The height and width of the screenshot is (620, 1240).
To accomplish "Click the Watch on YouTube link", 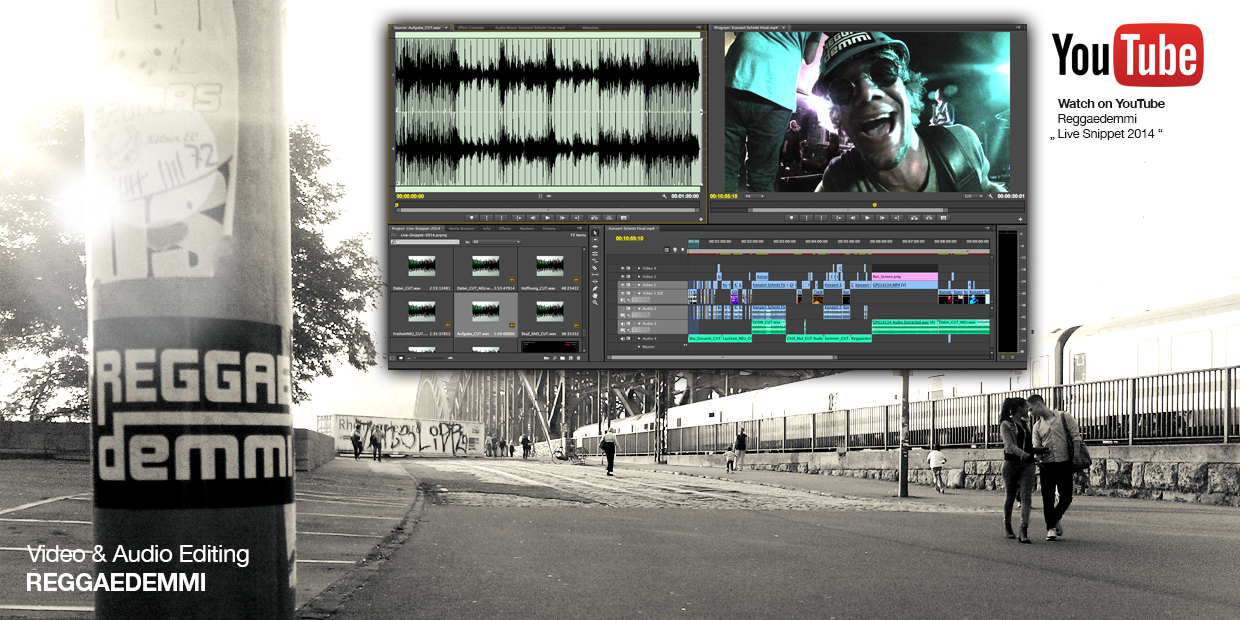I will 1111,104.
